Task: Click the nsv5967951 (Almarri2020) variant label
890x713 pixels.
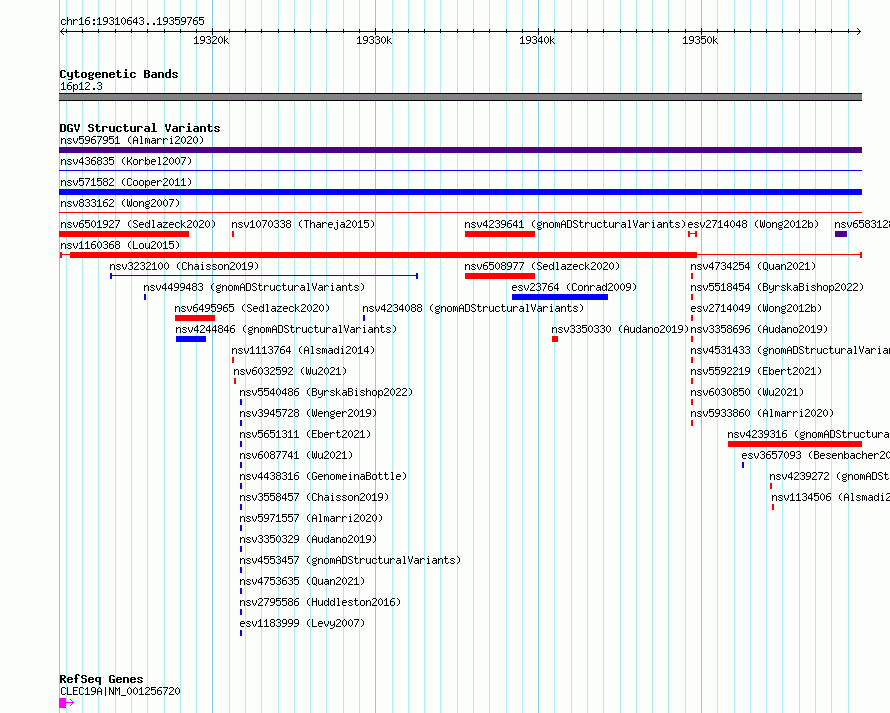Action: (132, 140)
